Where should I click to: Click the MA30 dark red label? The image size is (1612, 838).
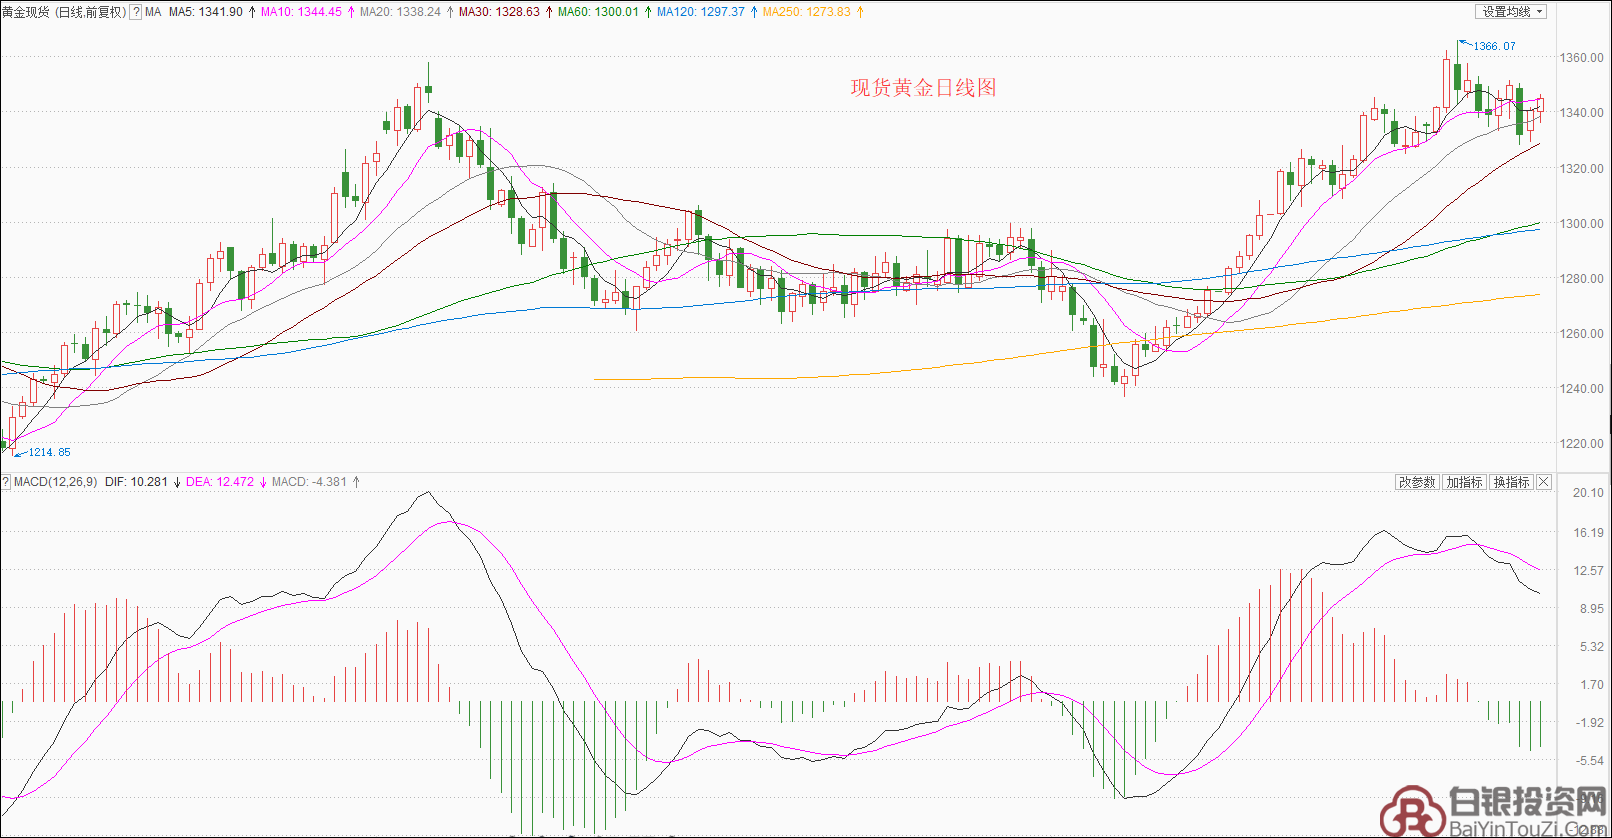499,12
